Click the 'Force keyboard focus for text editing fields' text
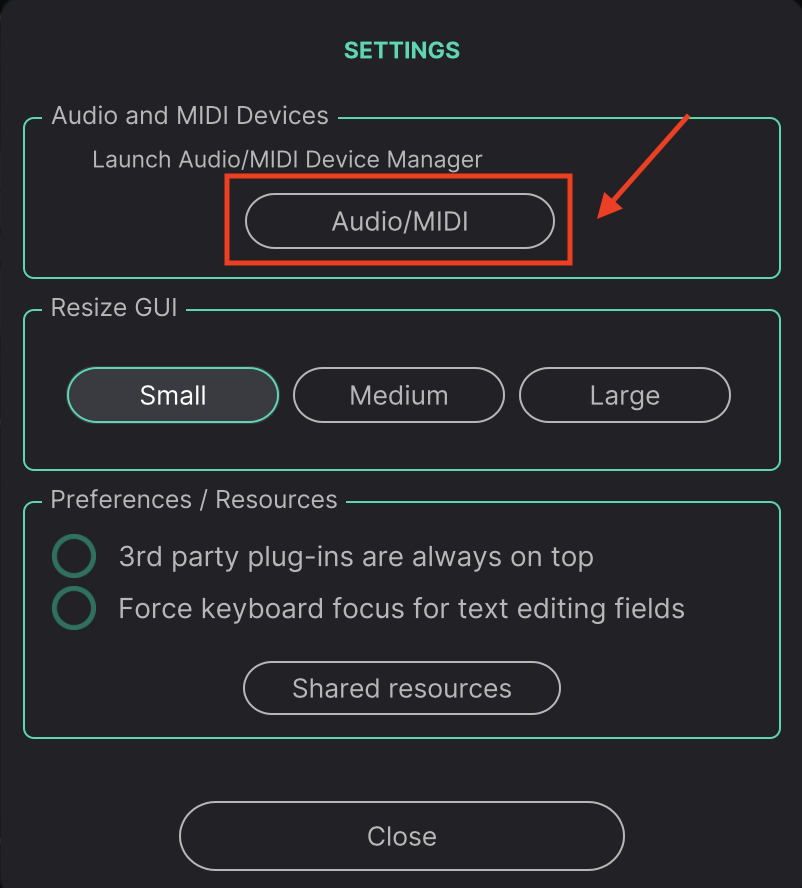The height and width of the screenshot is (888, 802). [402, 609]
